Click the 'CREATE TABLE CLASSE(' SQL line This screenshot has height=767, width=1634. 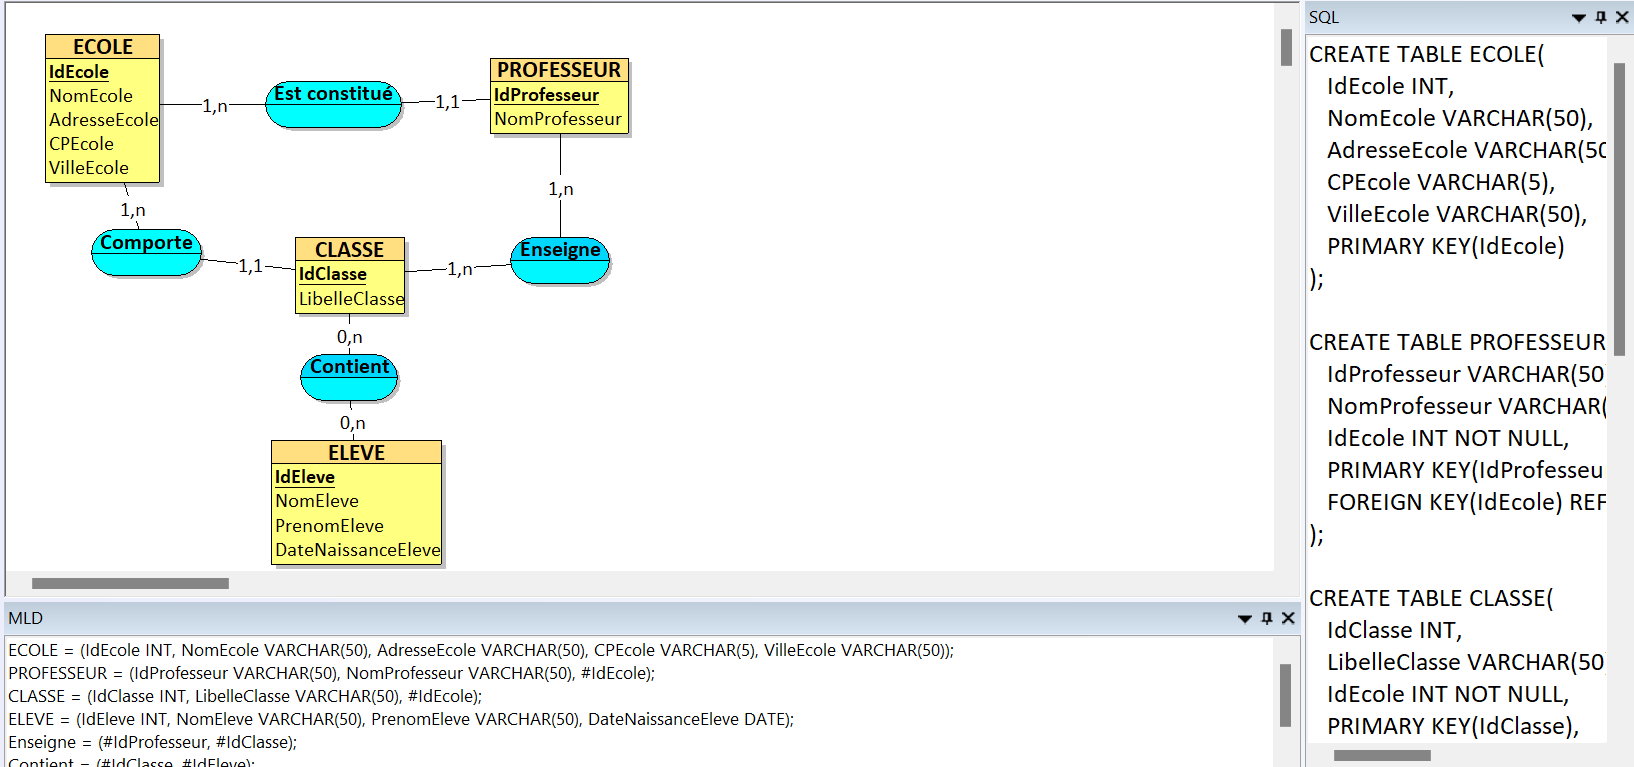pyautogui.click(x=1431, y=598)
